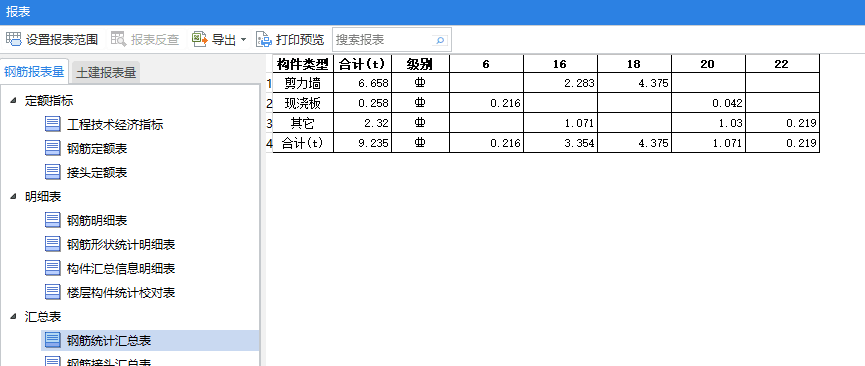This screenshot has height=366, width=865.
Task: Click the search magnifier icon
Action: pos(440,40)
